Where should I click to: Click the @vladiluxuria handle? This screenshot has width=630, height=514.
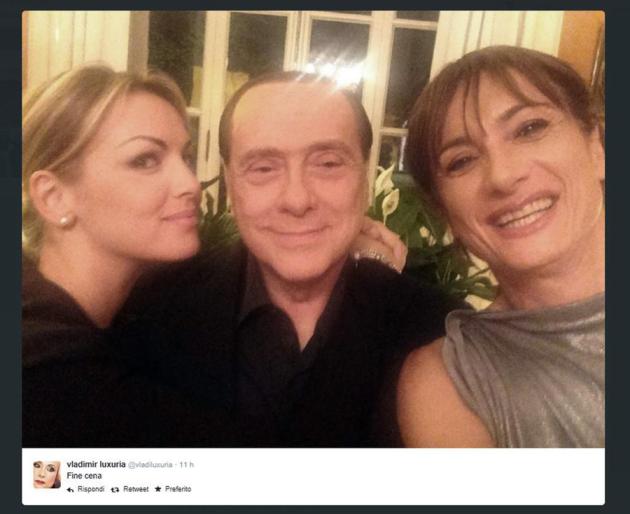150,465
